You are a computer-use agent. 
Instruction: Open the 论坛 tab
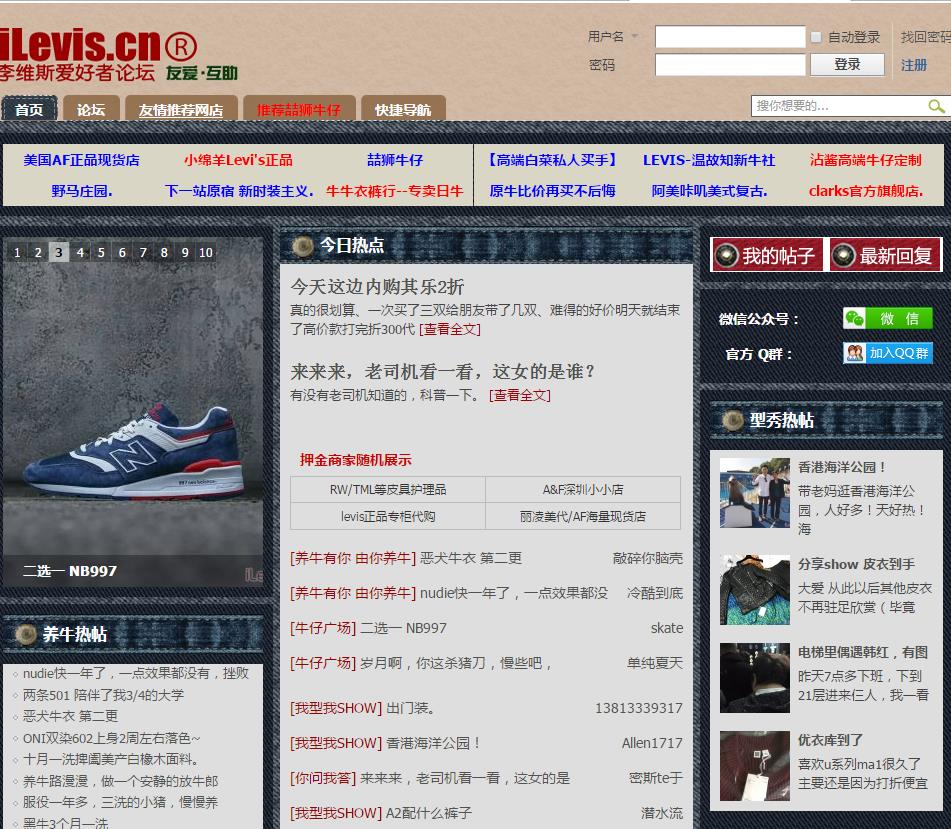91,109
